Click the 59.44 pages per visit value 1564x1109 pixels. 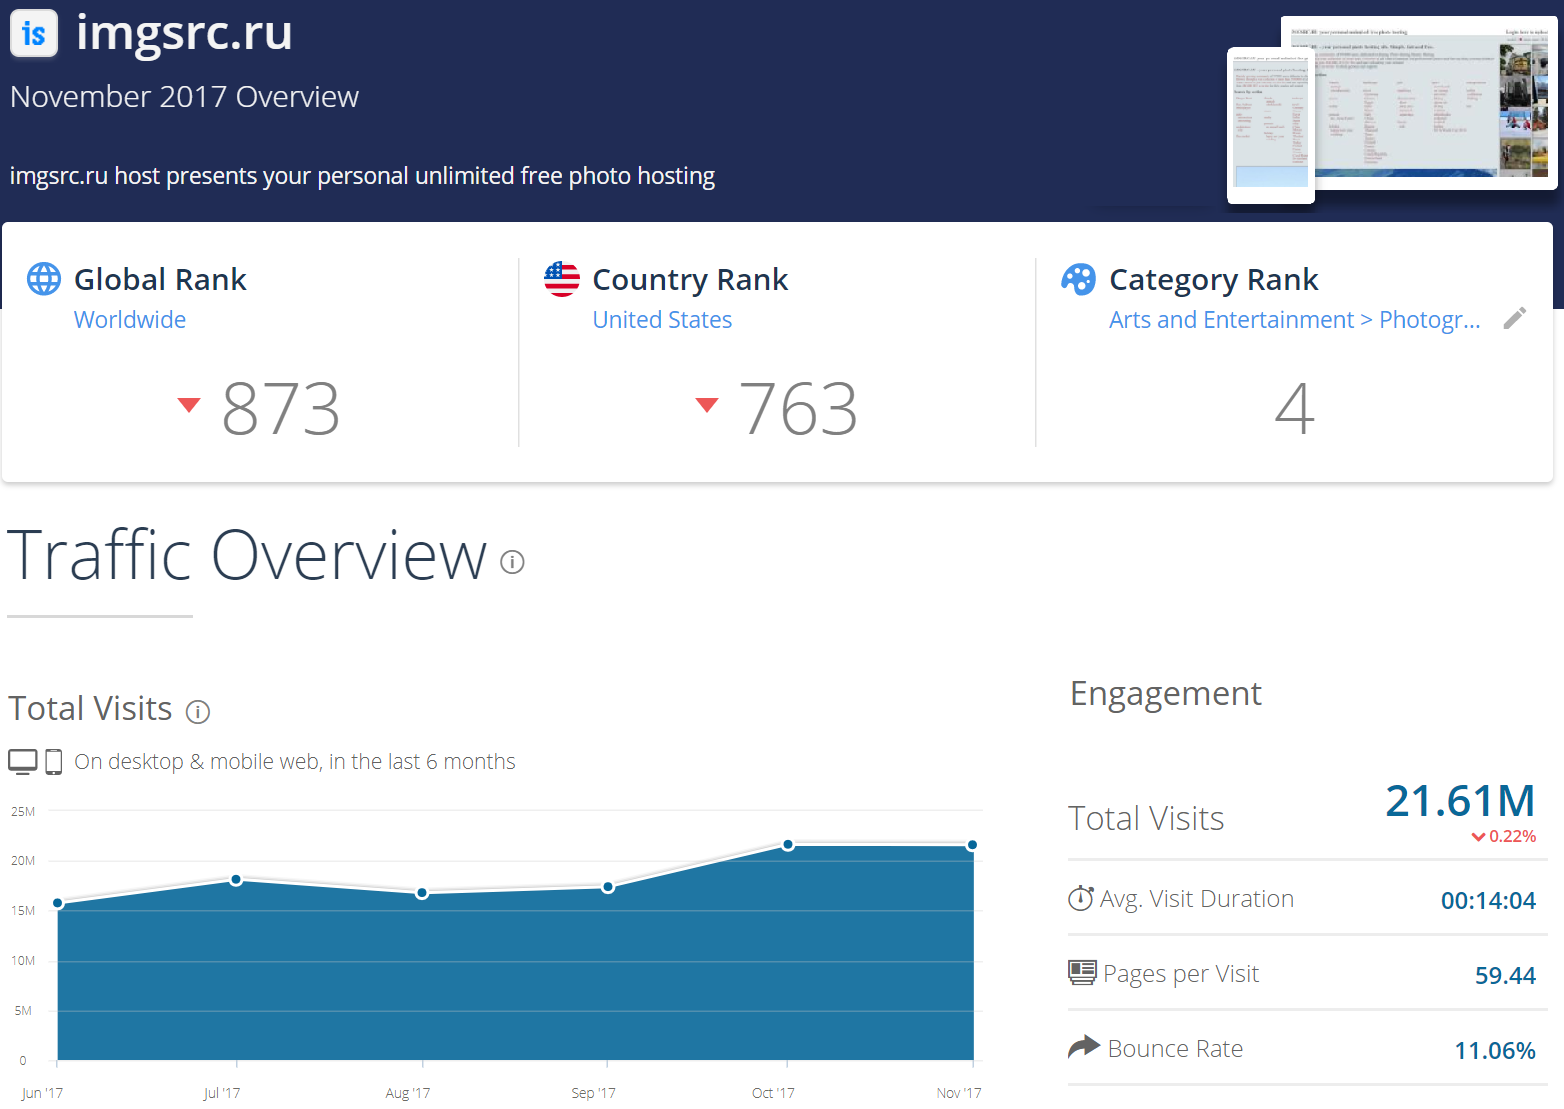1505,976
